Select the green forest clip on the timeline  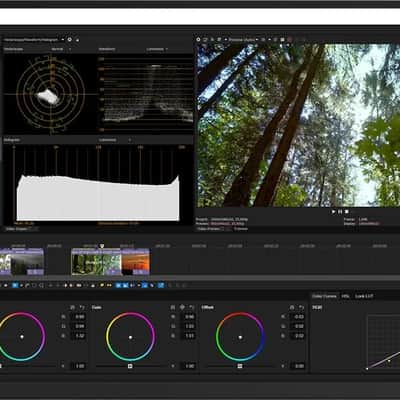pos(96,262)
